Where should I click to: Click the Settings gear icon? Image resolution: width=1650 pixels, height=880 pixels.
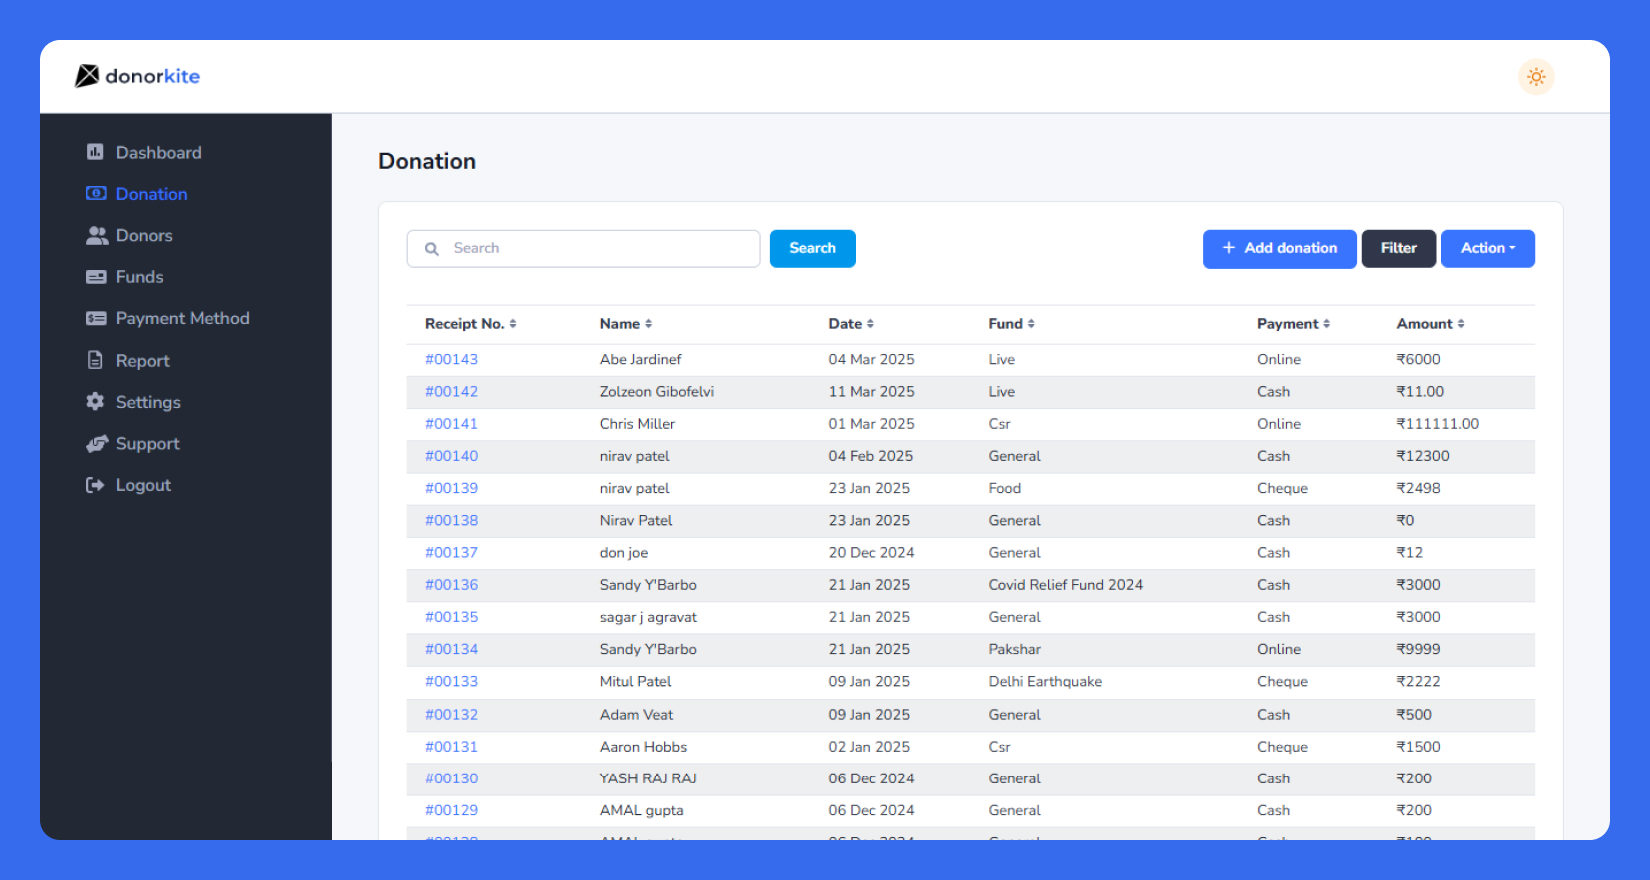click(x=95, y=401)
